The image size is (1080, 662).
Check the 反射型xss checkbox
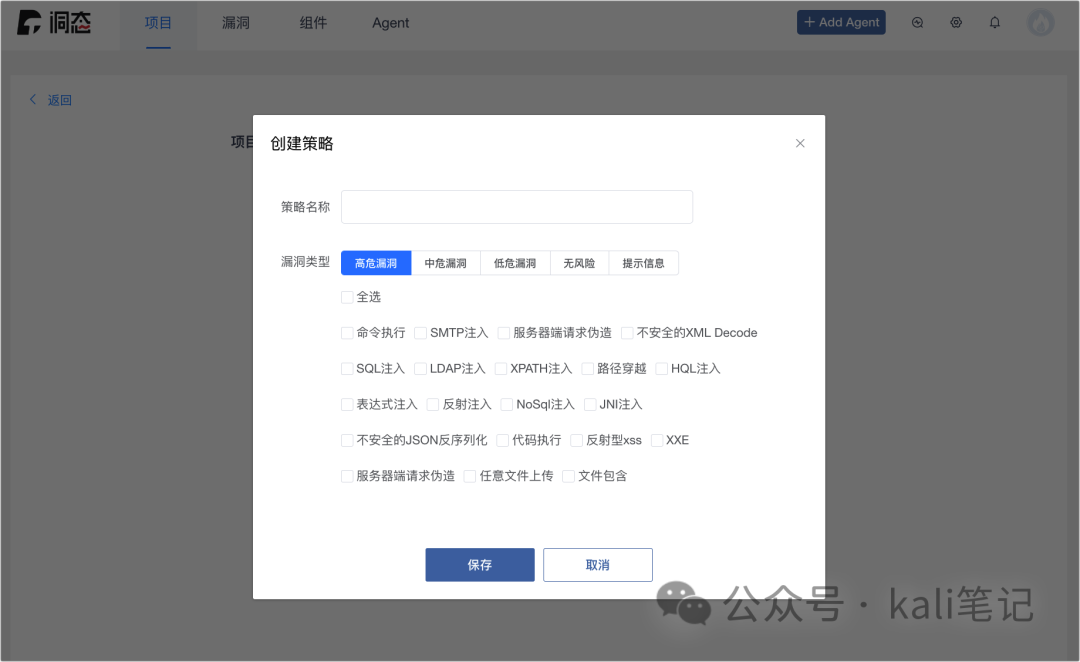pyautogui.click(x=577, y=440)
